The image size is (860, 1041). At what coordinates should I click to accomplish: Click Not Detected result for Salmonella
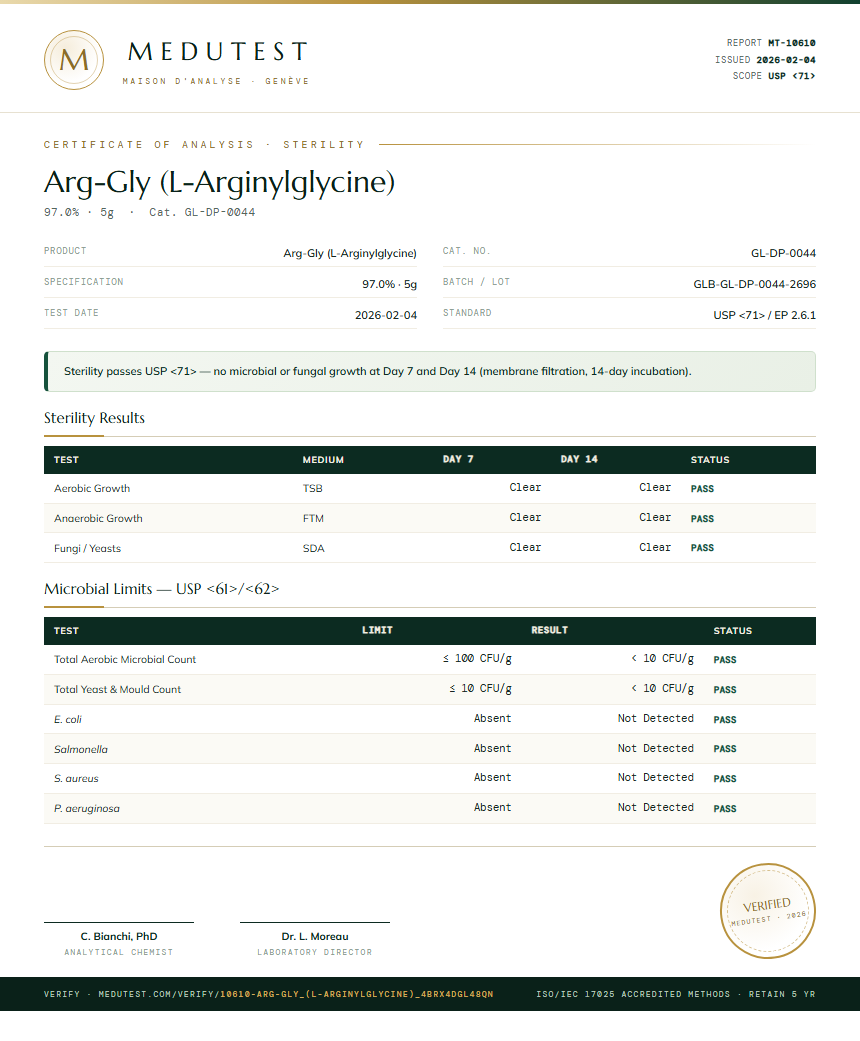(x=655, y=748)
